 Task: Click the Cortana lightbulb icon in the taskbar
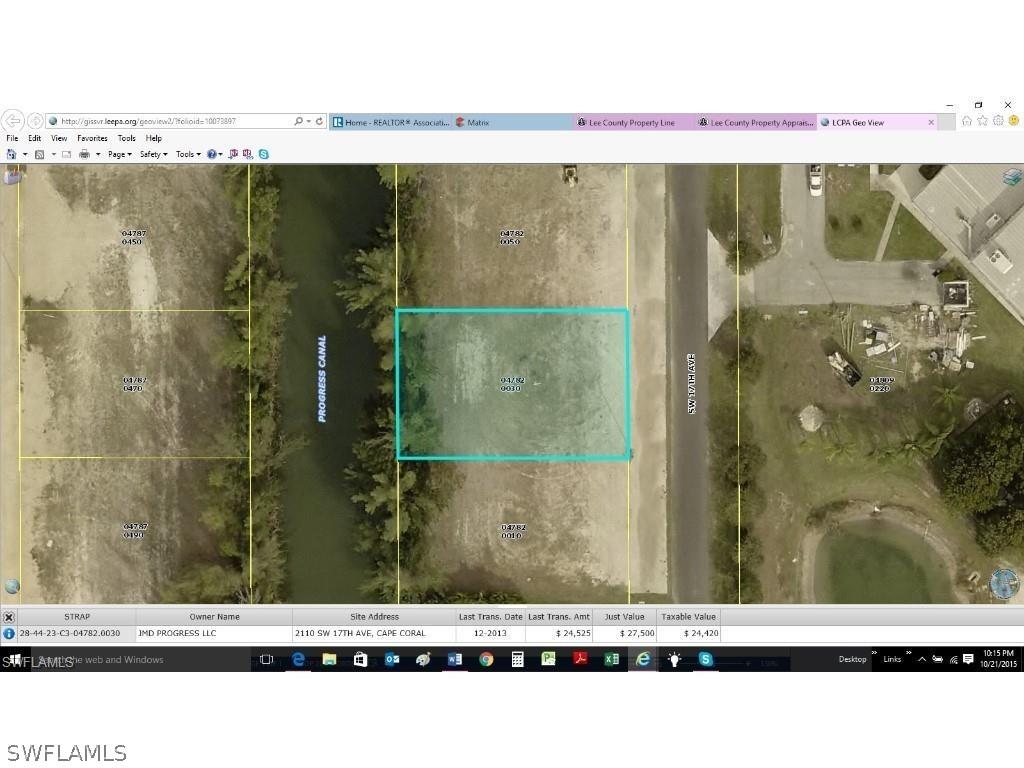click(674, 659)
